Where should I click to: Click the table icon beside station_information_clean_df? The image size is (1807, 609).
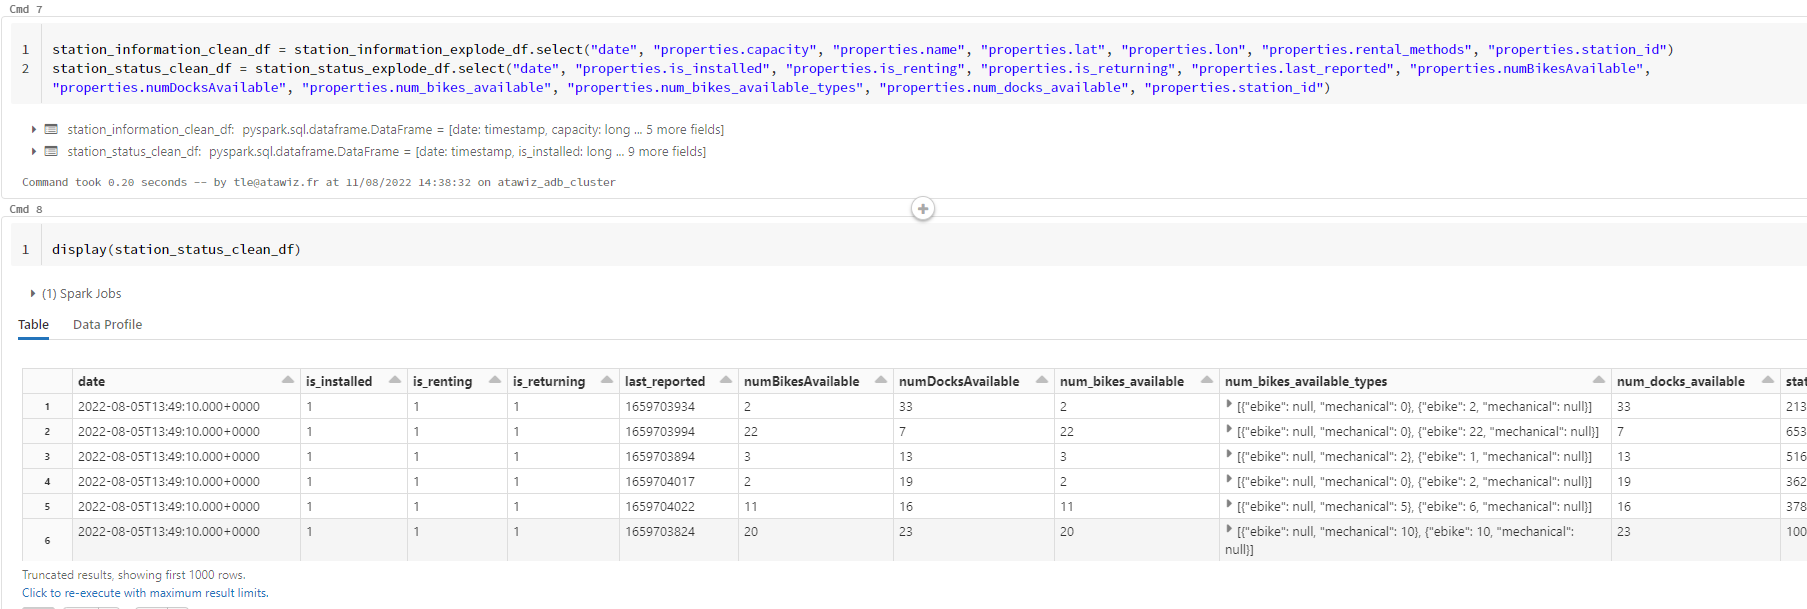pos(51,130)
